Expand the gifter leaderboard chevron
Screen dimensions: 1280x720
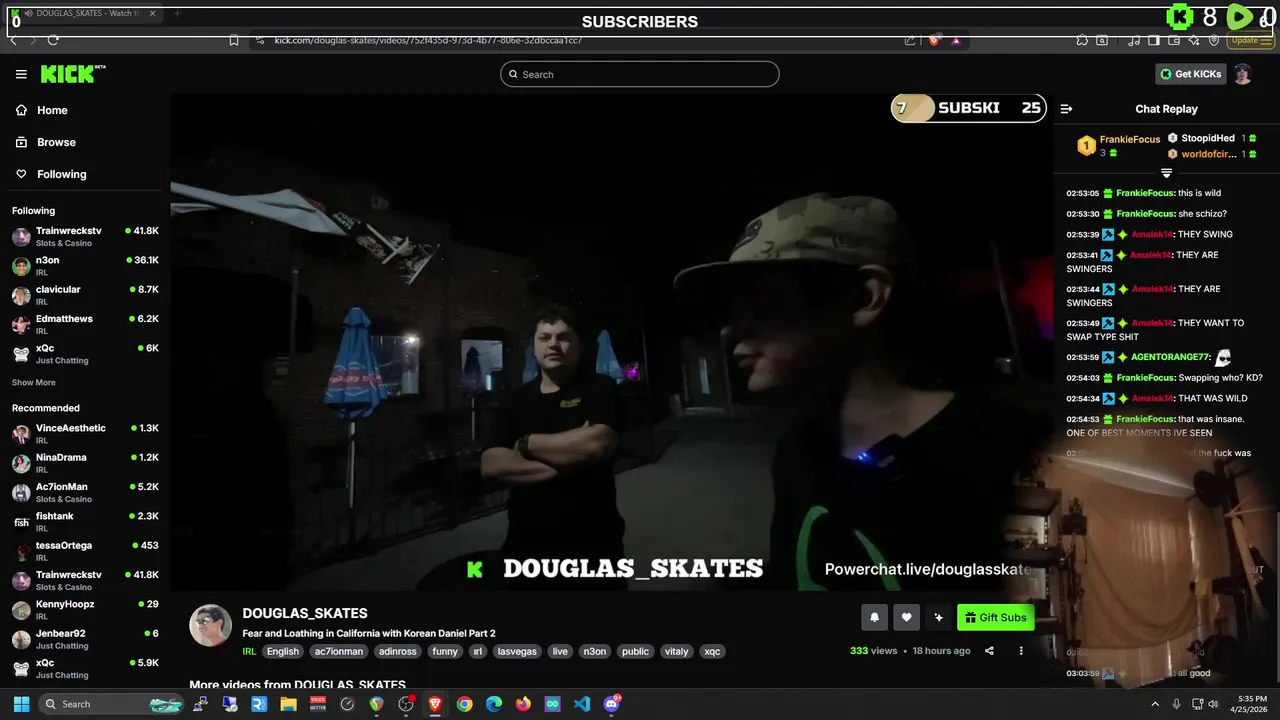point(1166,173)
